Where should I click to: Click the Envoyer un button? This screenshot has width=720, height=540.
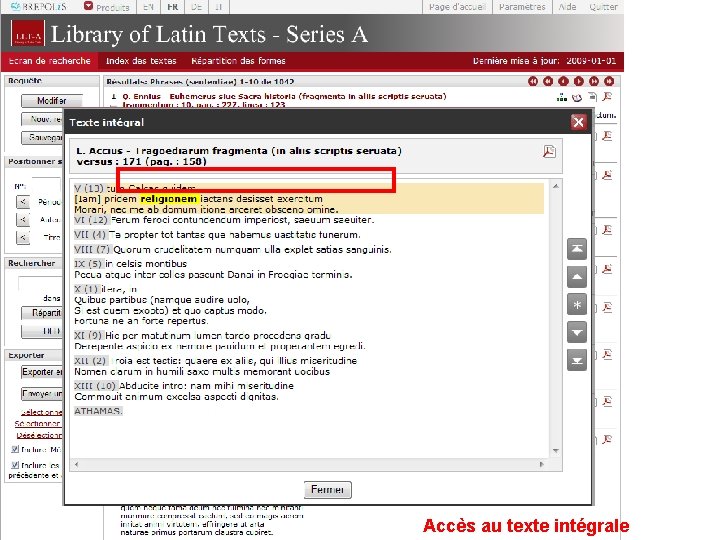tap(42, 394)
